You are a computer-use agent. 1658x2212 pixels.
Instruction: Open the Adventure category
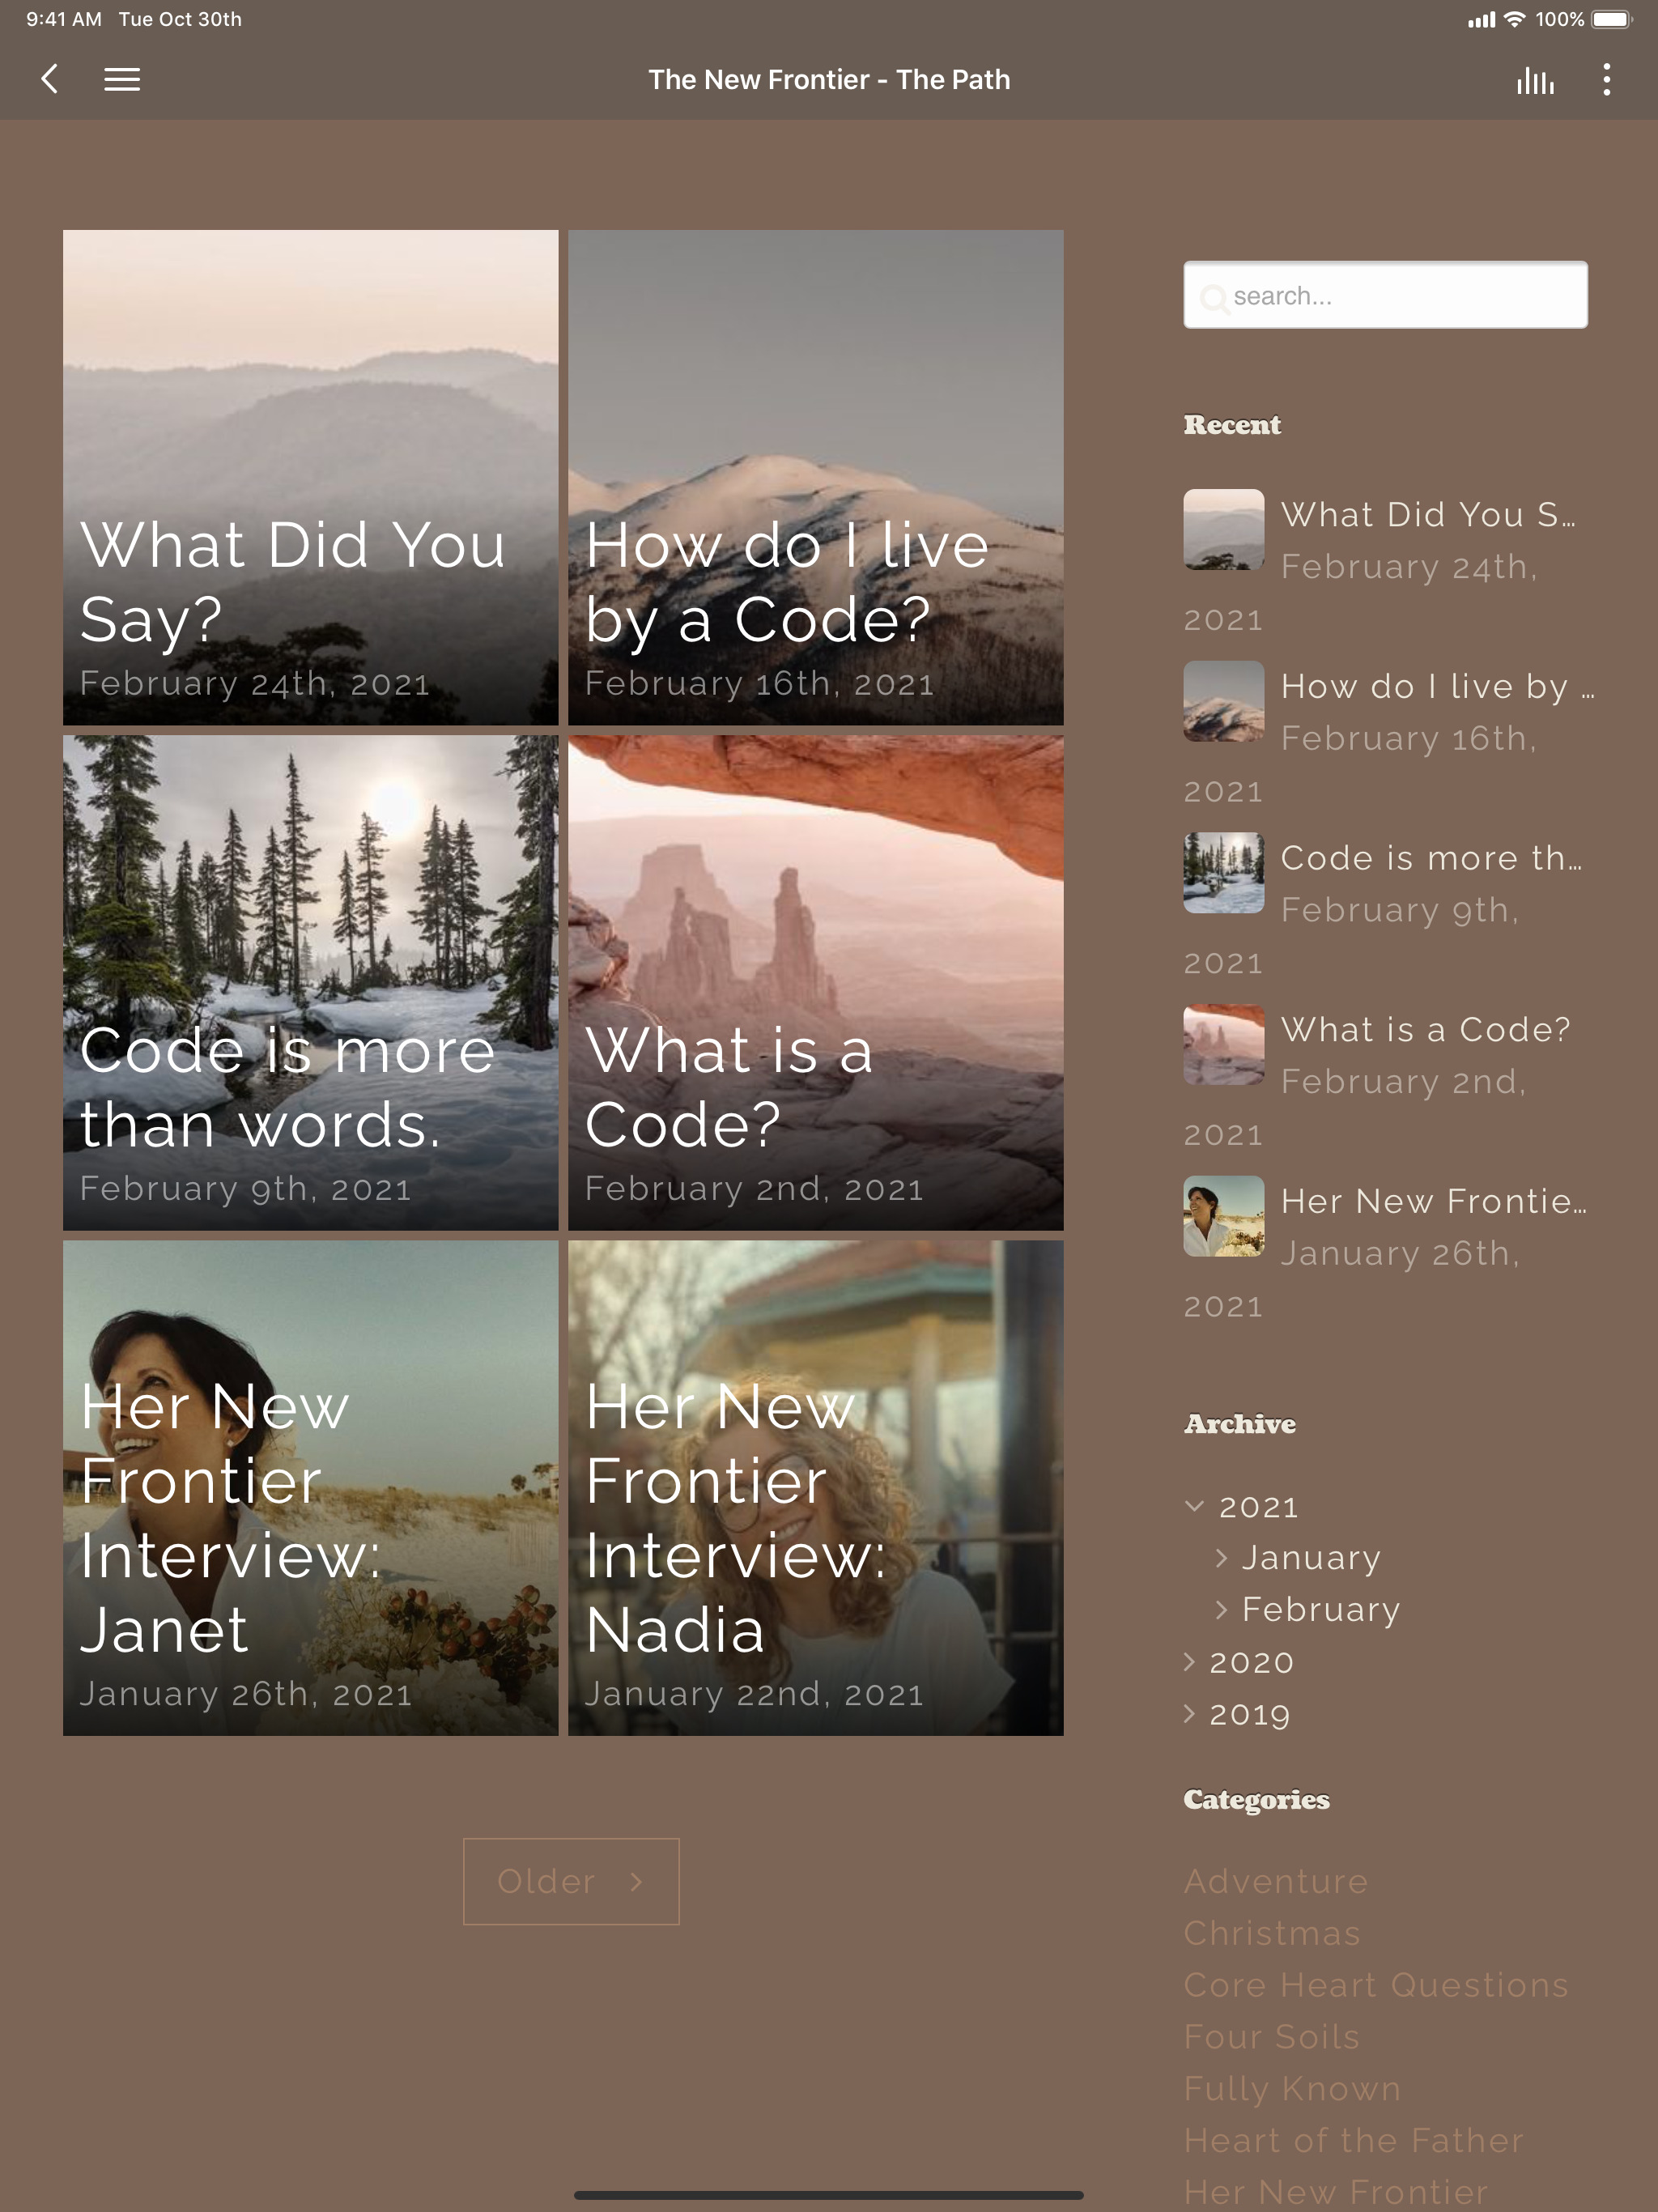1275,1881
